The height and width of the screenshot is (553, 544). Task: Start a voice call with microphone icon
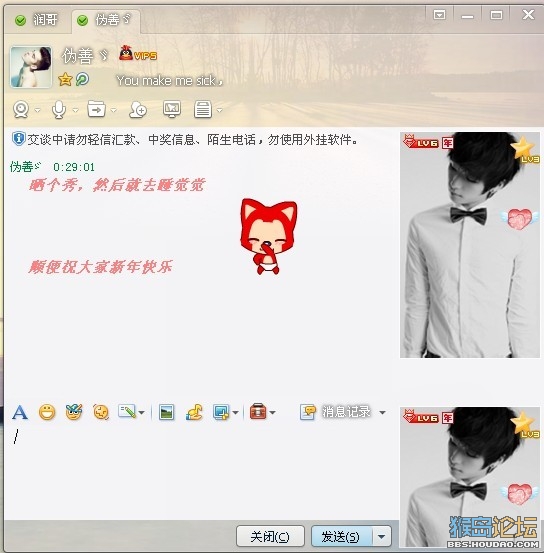point(59,109)
